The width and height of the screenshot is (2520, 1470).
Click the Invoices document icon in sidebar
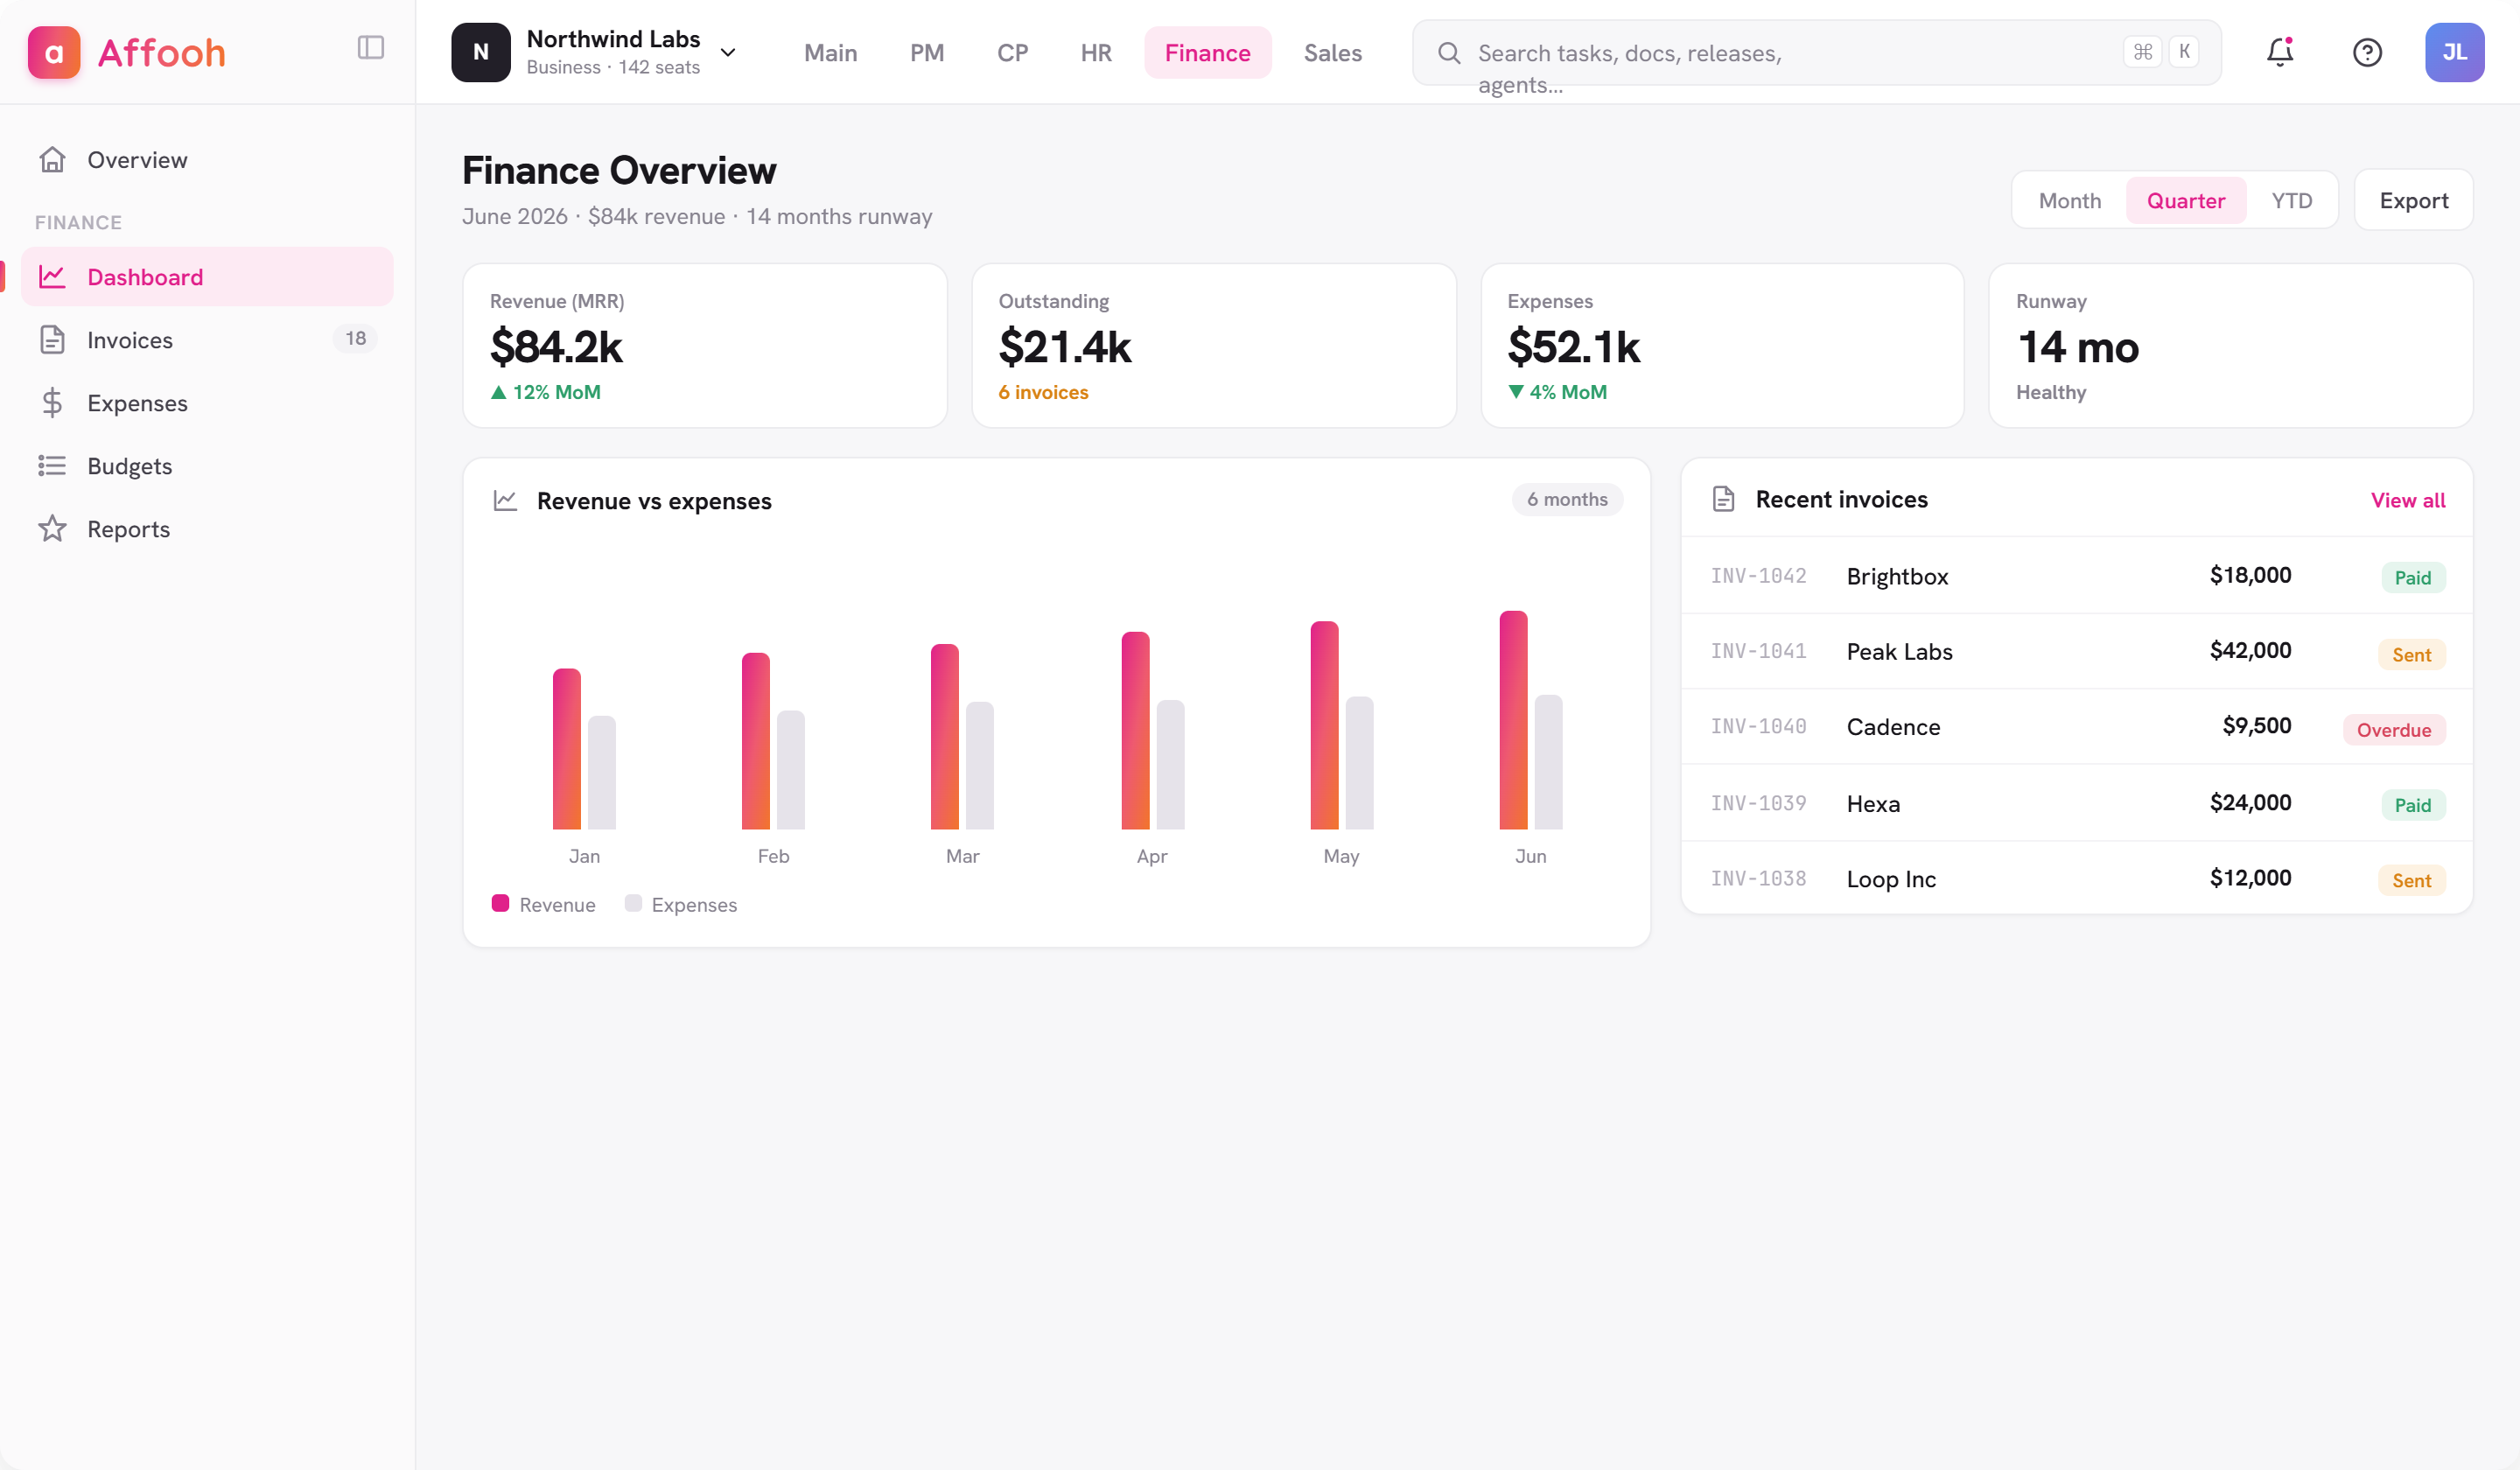point(52,339)
